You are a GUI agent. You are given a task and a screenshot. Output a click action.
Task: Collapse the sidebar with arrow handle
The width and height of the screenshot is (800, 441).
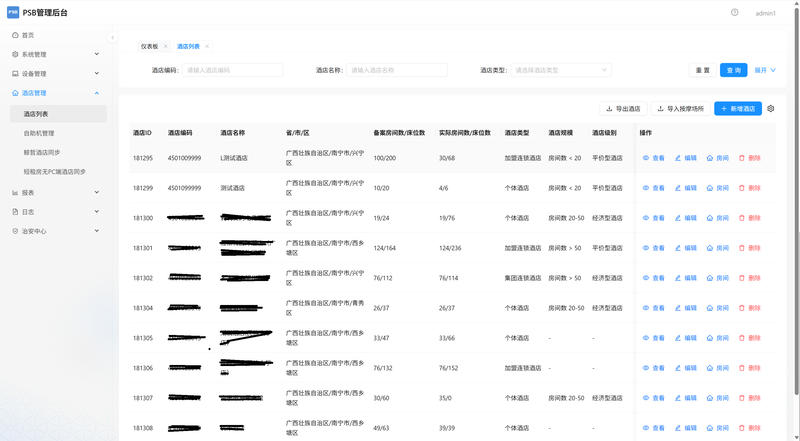pos(112,37)
